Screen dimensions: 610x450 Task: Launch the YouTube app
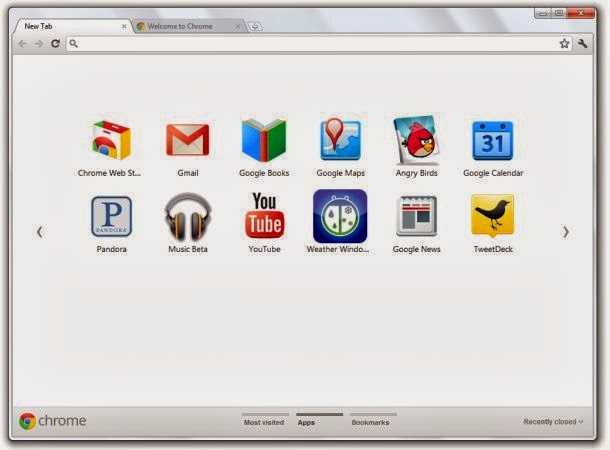pyautogui.click(x=265, y=215)
